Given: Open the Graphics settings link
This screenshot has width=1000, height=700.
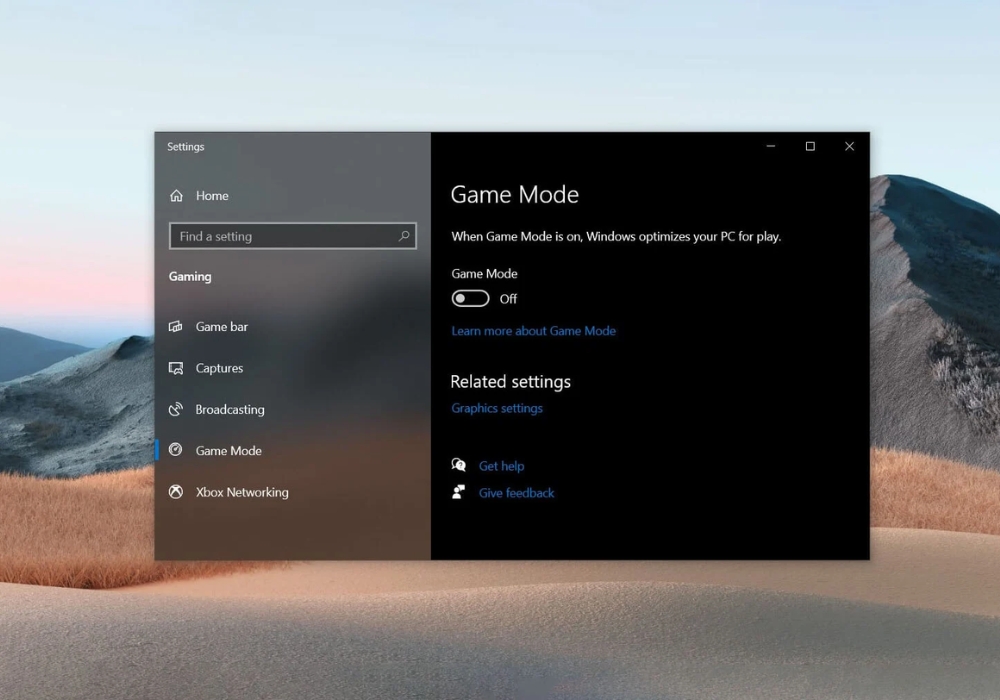Looking at the screenshot, I should point(497,408).
